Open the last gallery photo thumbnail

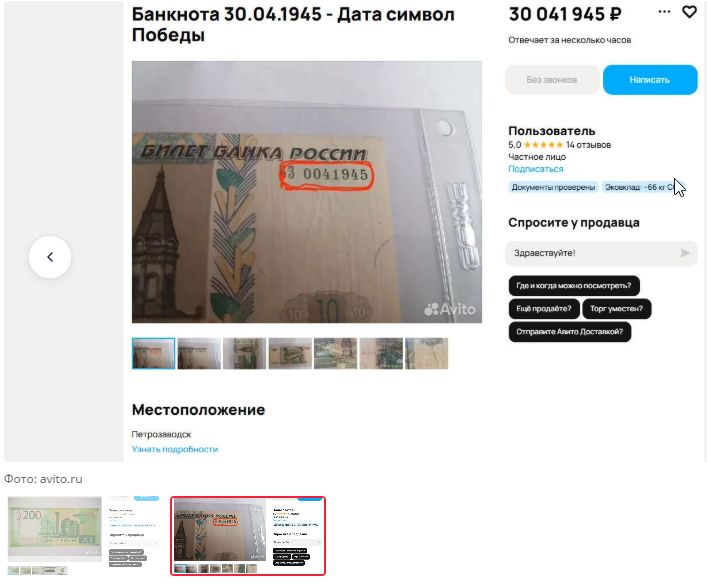pos(427,354)
